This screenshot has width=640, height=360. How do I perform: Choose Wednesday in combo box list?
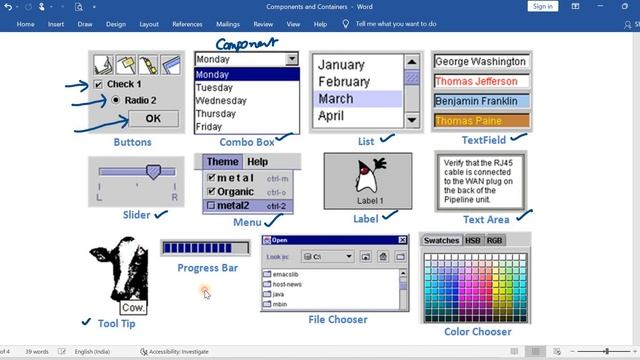(x=247, y=101)
